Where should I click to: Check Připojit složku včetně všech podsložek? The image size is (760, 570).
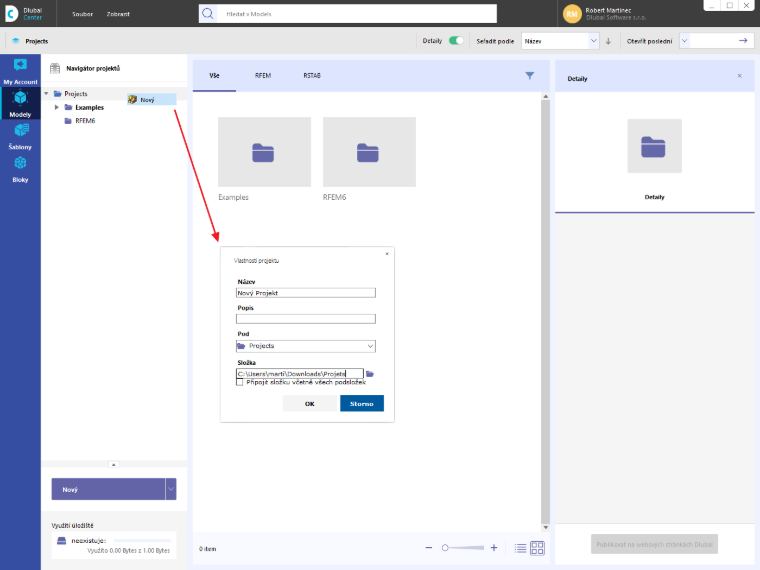[239, 382]
